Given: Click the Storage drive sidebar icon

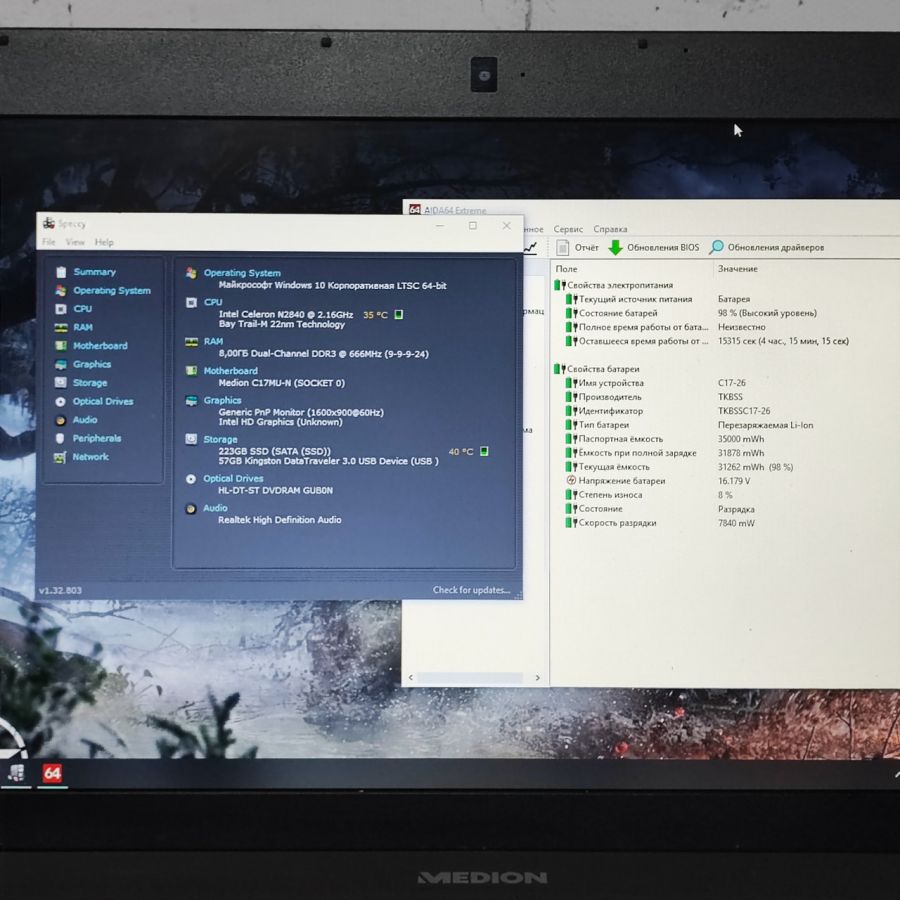Looking at the screenshot, I should click(x=60, y=383).
